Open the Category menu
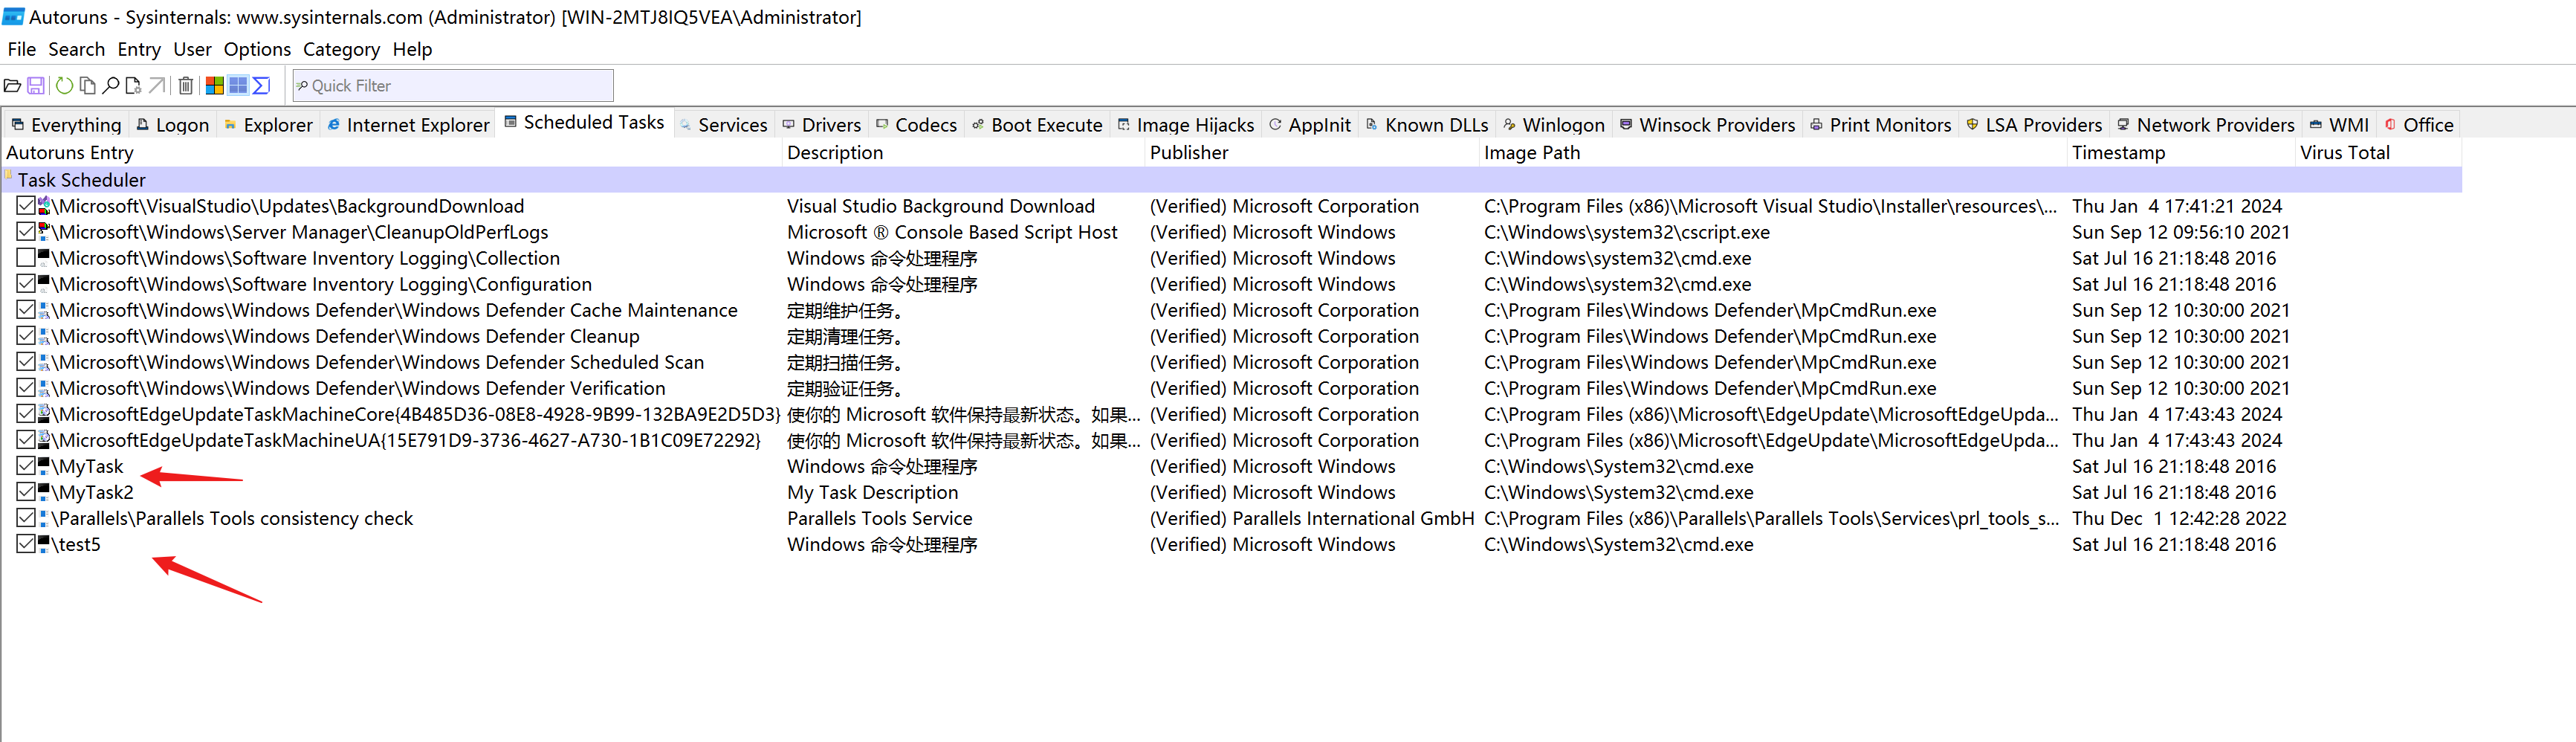Image resolution: width=2576 pixels, height=742 pixels. pos(341,49)
